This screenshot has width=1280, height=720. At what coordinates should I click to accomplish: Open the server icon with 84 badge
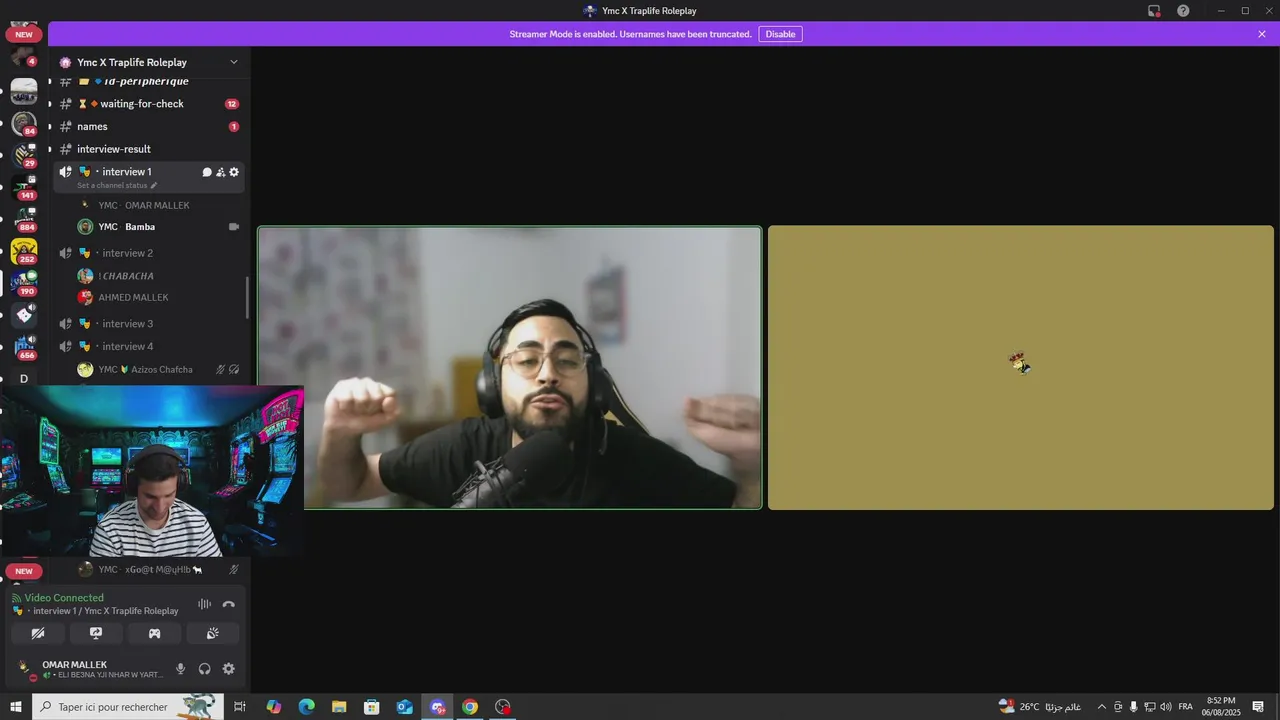24,123
